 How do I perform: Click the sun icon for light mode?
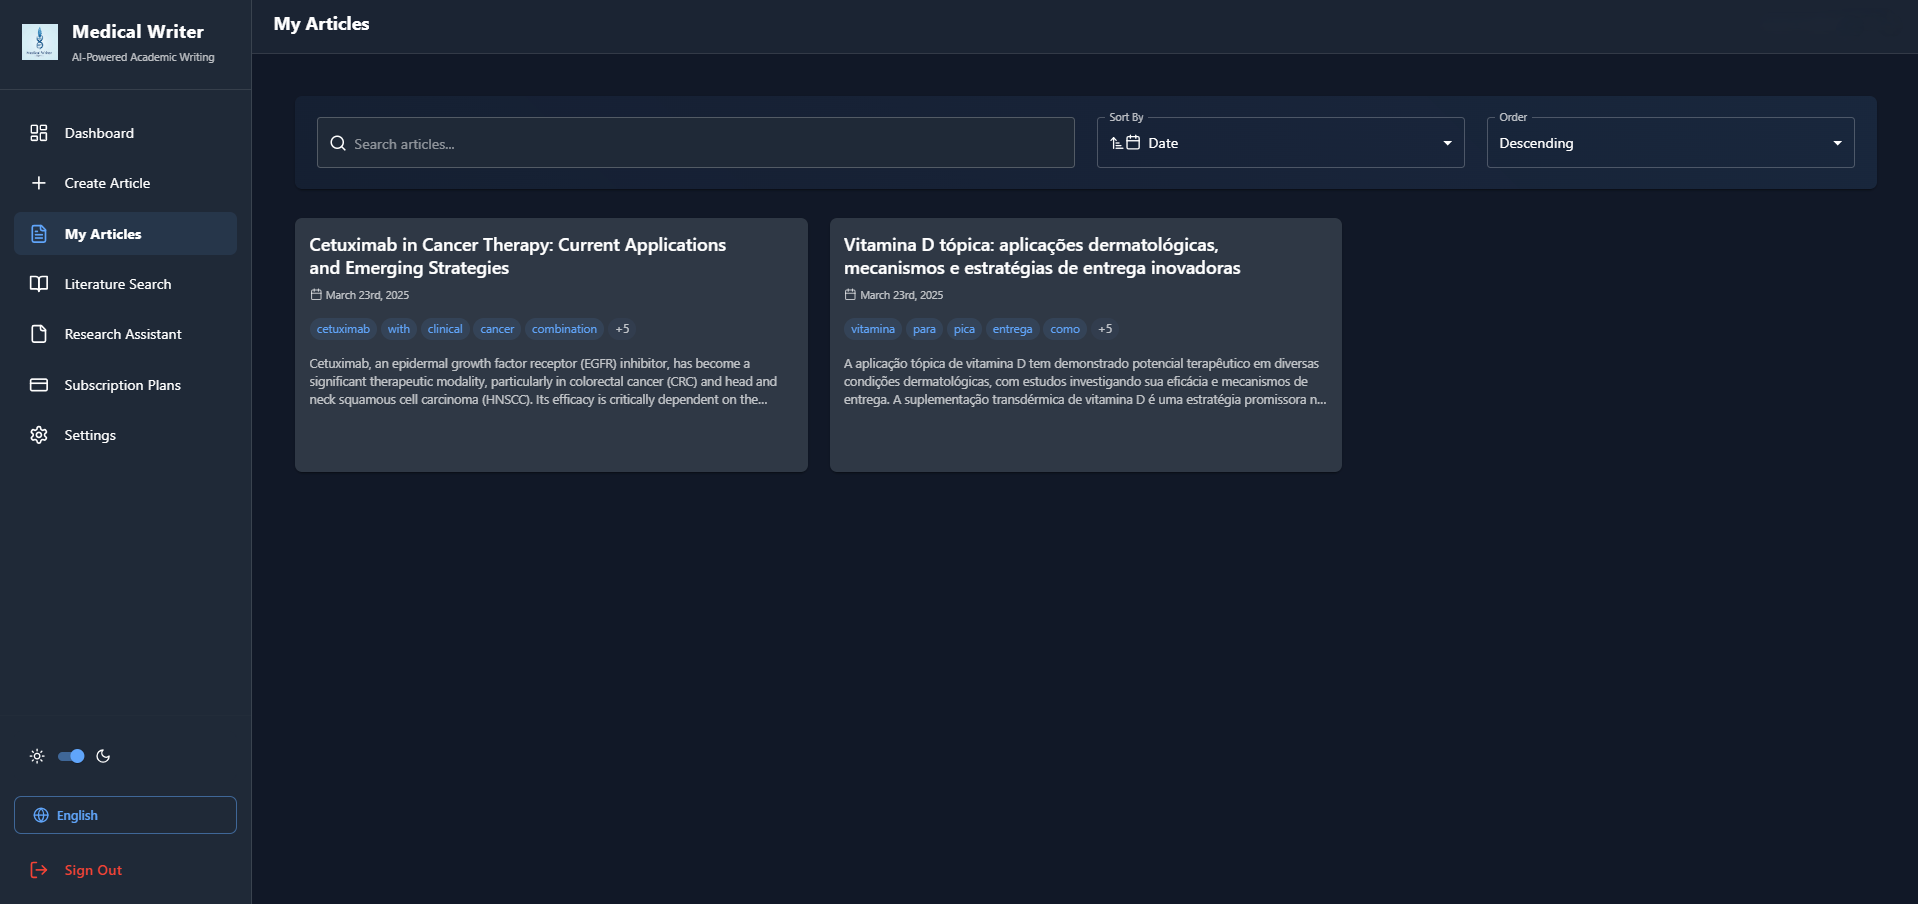[37, 757]
